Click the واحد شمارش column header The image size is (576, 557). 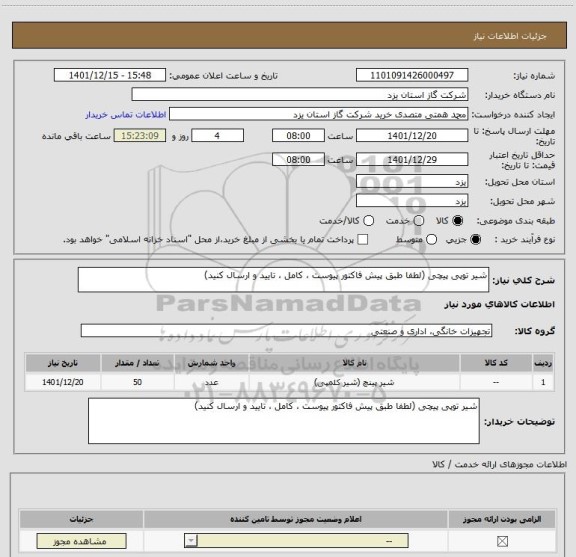pyautogui.click(x=212, y=363)
